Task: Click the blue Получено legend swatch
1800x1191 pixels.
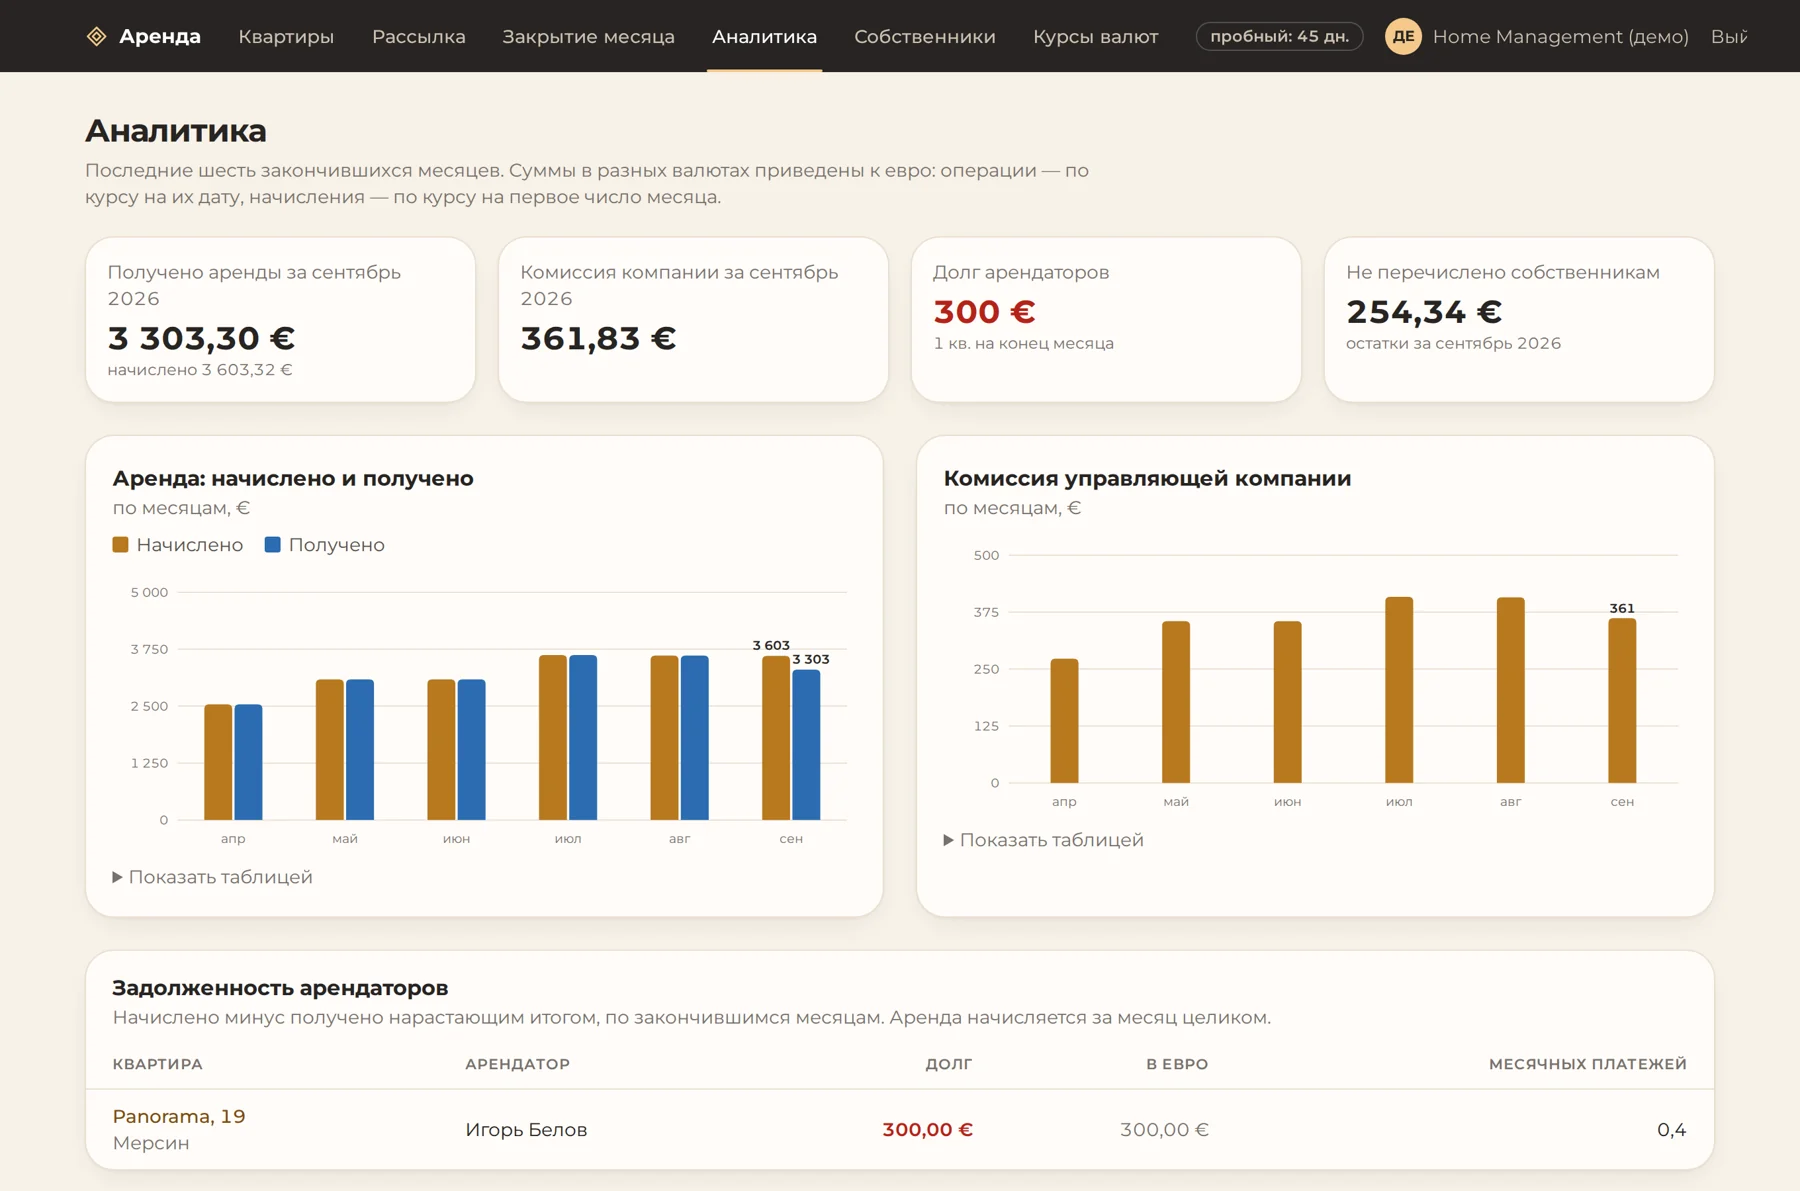Action: tap(272, 545)
